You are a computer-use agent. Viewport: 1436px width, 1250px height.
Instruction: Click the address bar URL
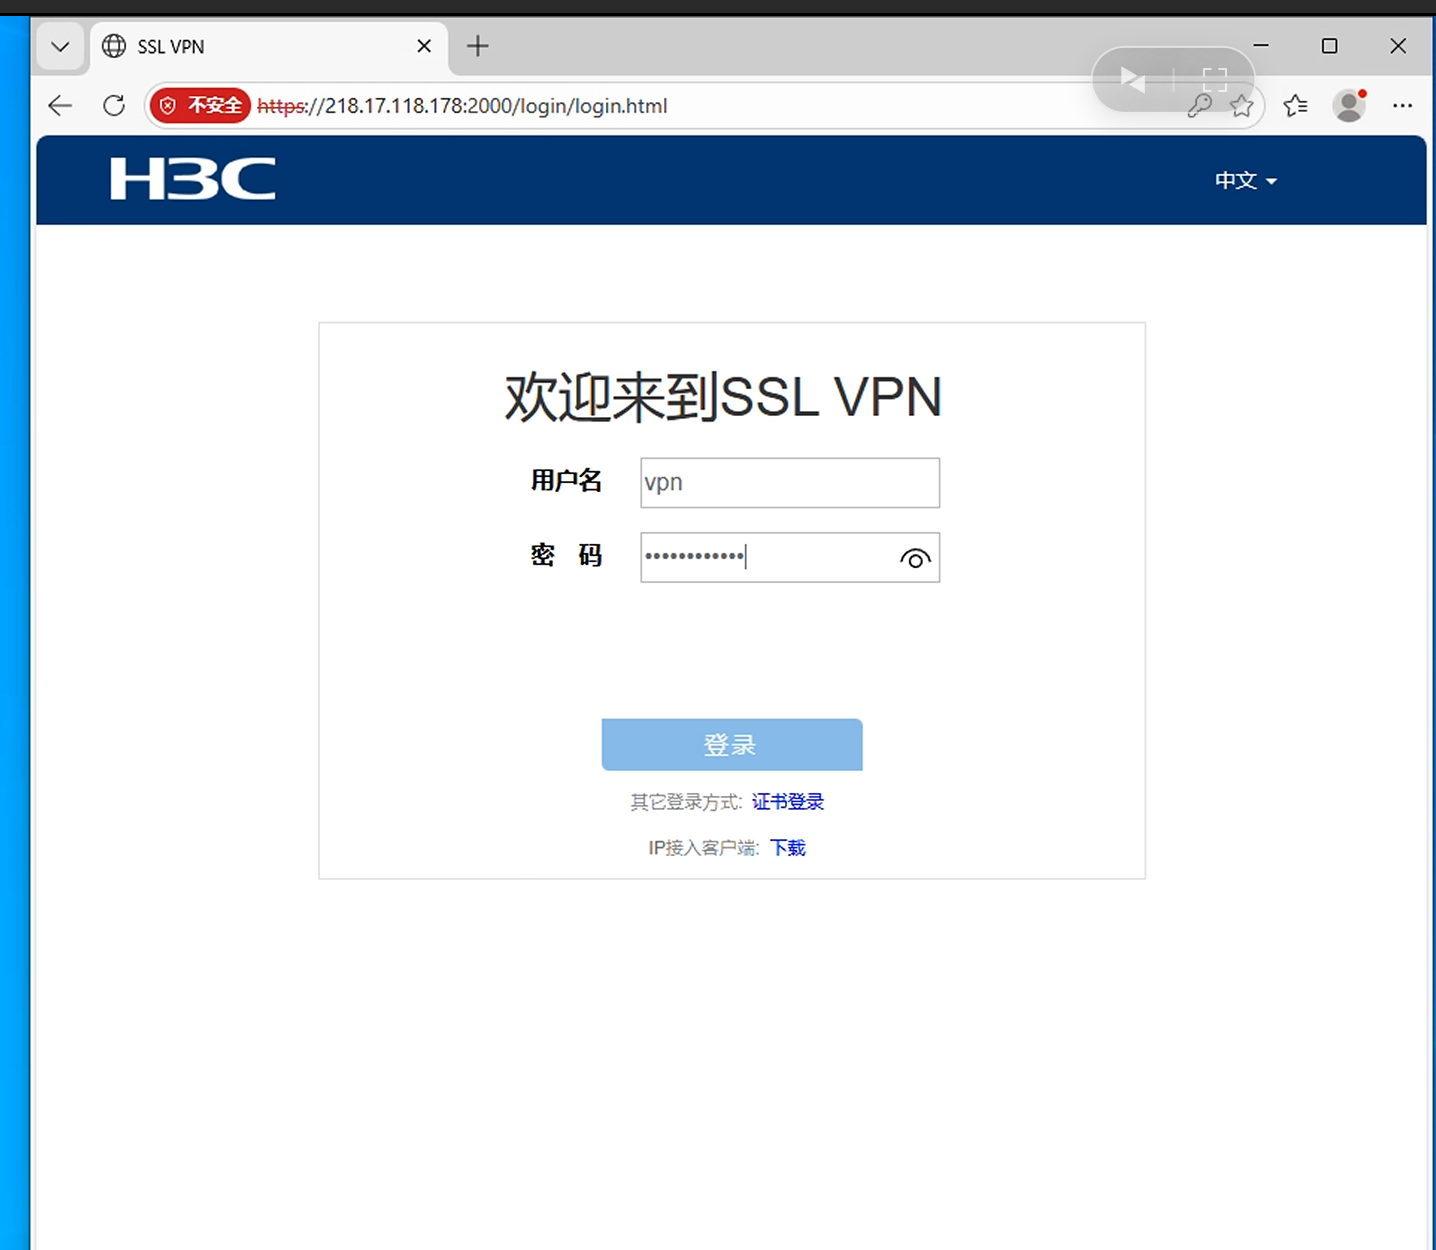462,106
